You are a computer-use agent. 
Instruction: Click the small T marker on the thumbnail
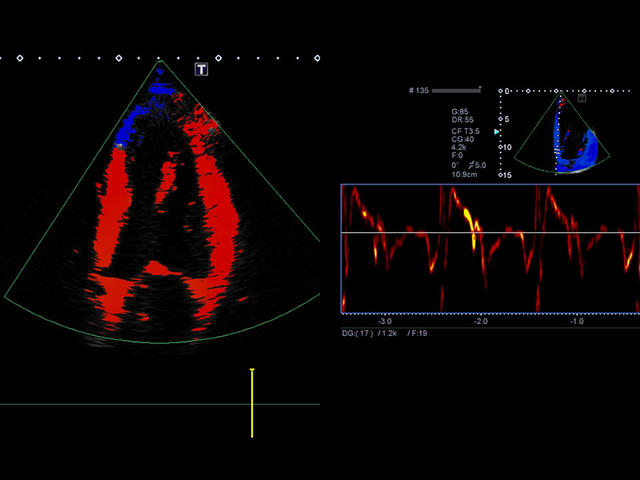pyautogui.click(x=582, y=98)
